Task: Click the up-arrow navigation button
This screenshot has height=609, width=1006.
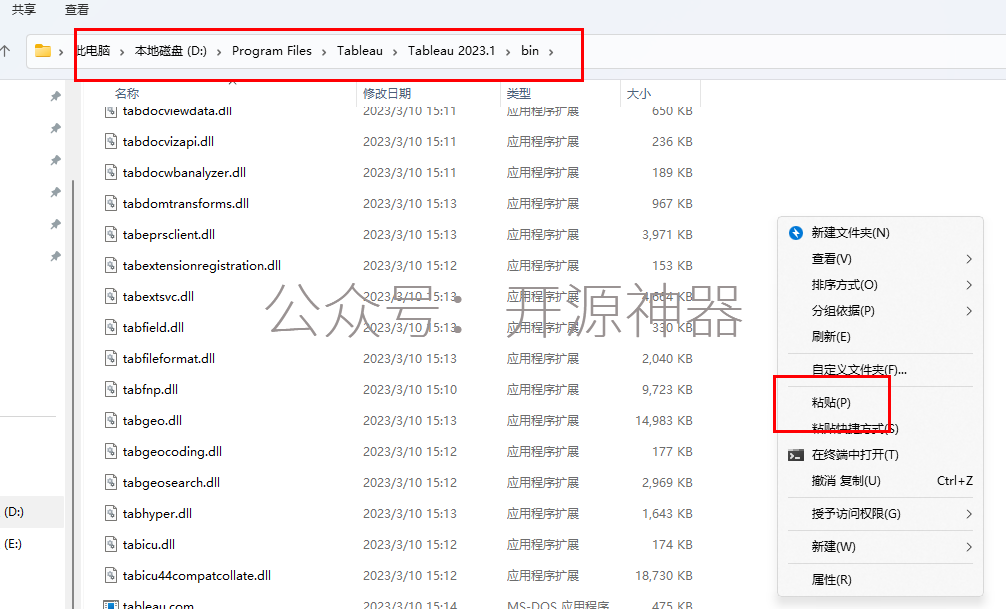Action: click(6, 51)
